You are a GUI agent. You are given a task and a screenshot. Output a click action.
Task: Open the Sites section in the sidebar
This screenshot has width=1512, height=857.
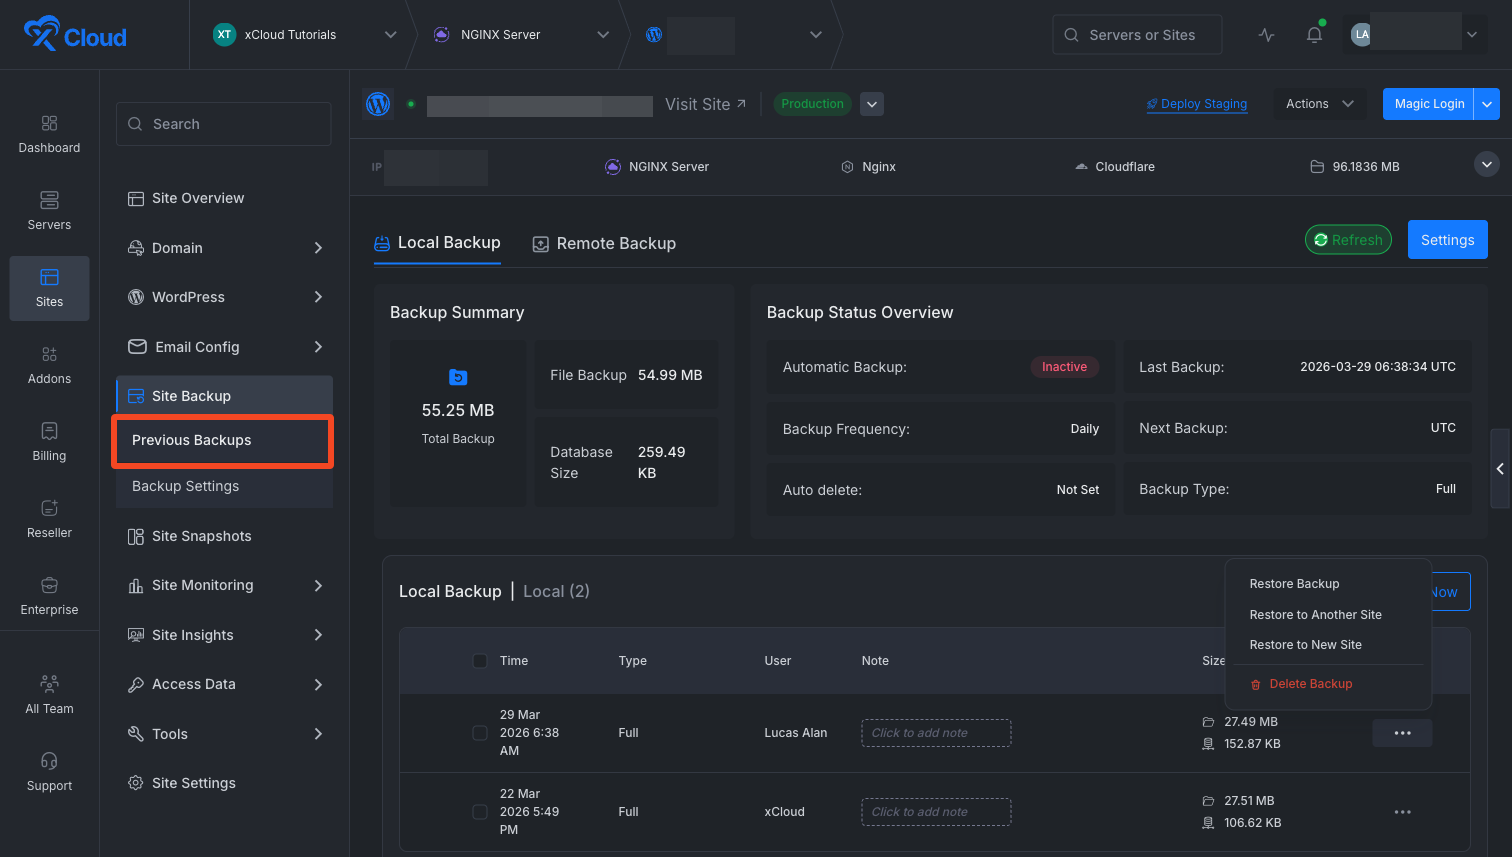(x=49, y=288)
